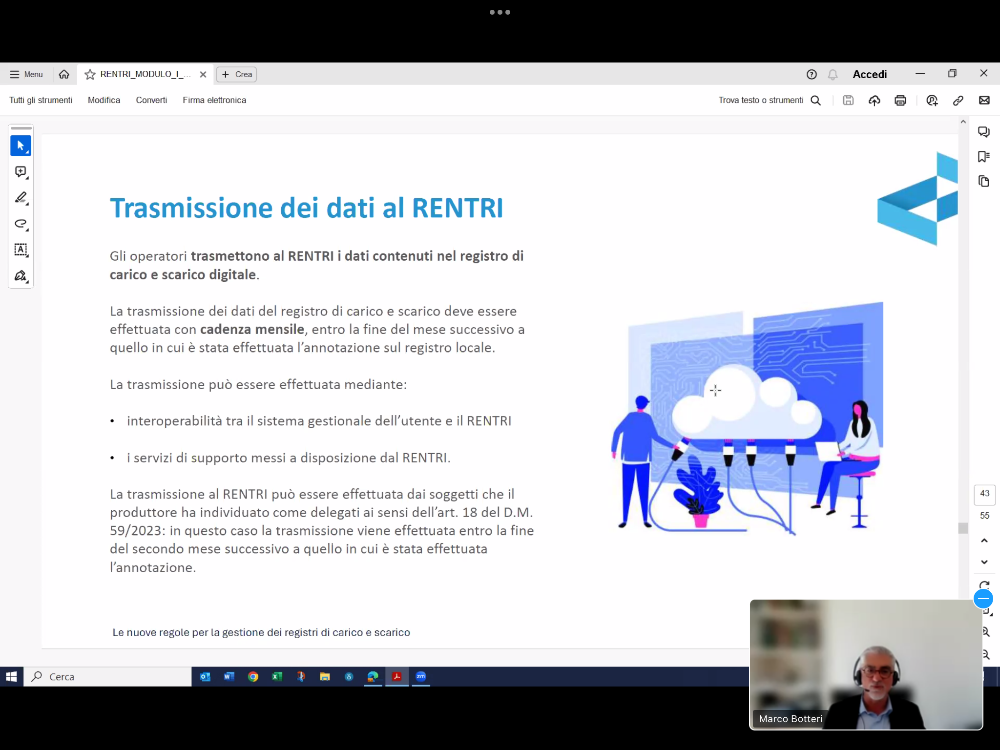The image size is (1000, 750).
Task: Select the pencil drawing tool
Action: pos(20,198)
